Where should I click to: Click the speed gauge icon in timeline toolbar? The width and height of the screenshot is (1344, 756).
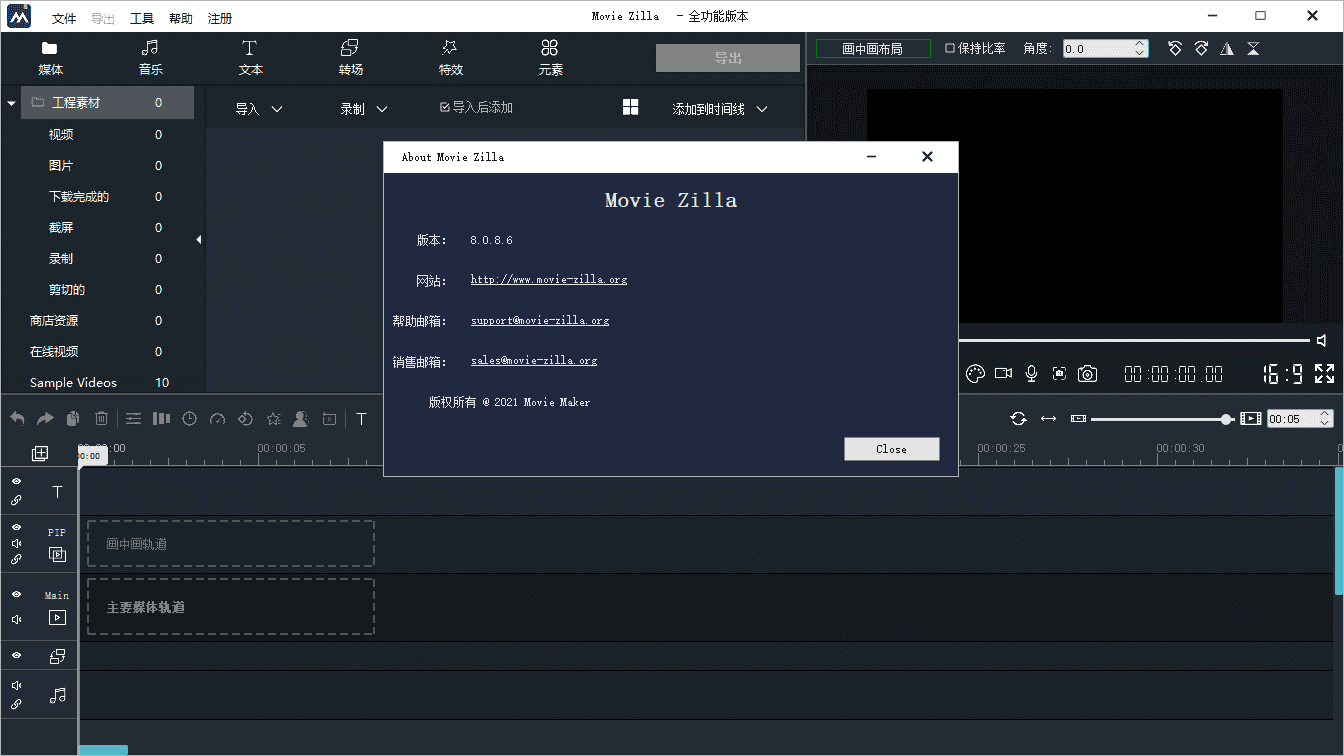(x=217, y=419)
